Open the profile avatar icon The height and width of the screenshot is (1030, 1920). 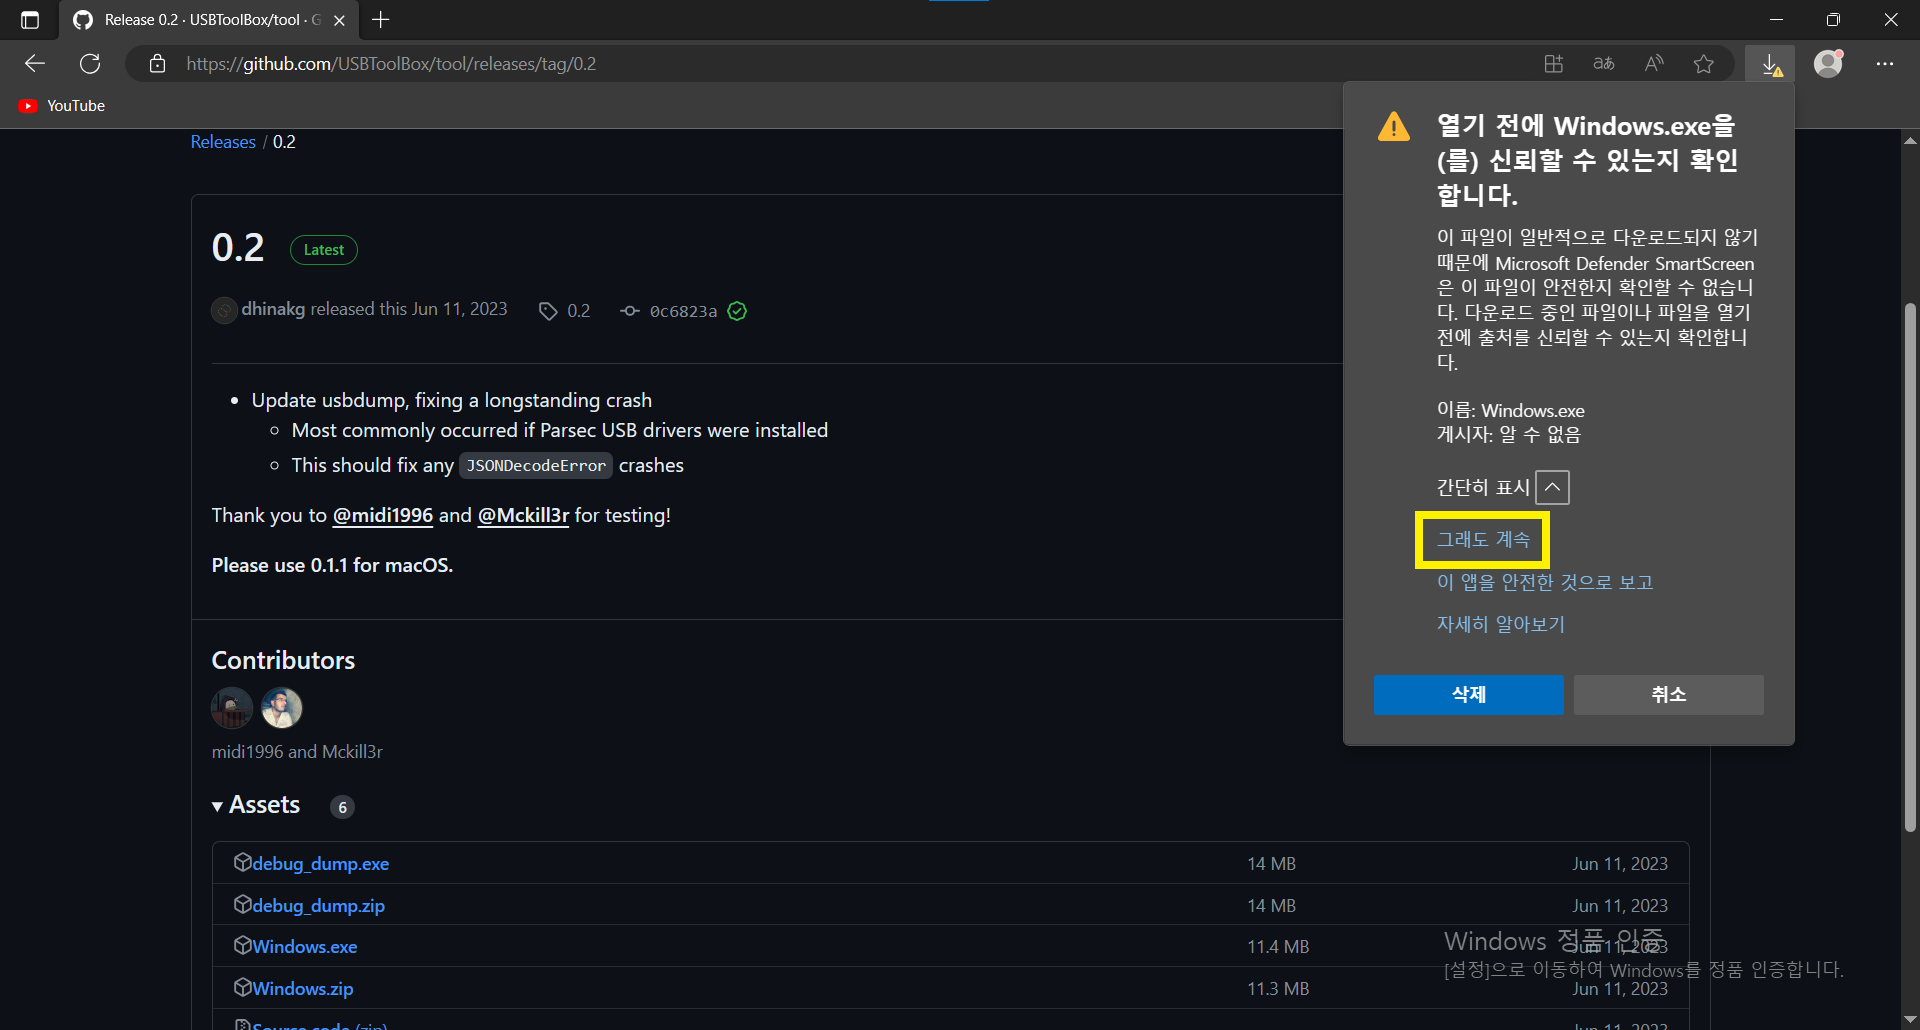[1828, 64]
